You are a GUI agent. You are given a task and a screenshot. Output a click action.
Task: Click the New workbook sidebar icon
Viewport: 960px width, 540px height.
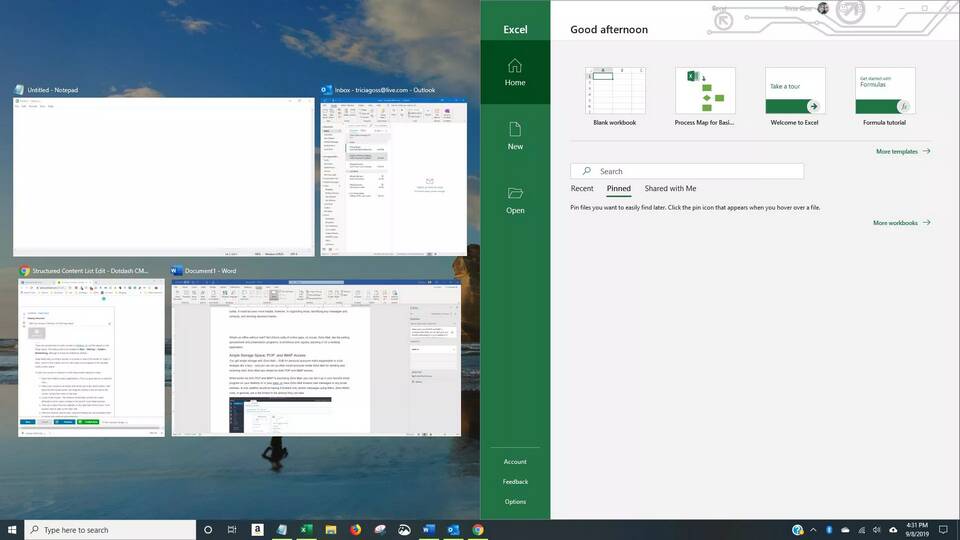pos(515,135)
